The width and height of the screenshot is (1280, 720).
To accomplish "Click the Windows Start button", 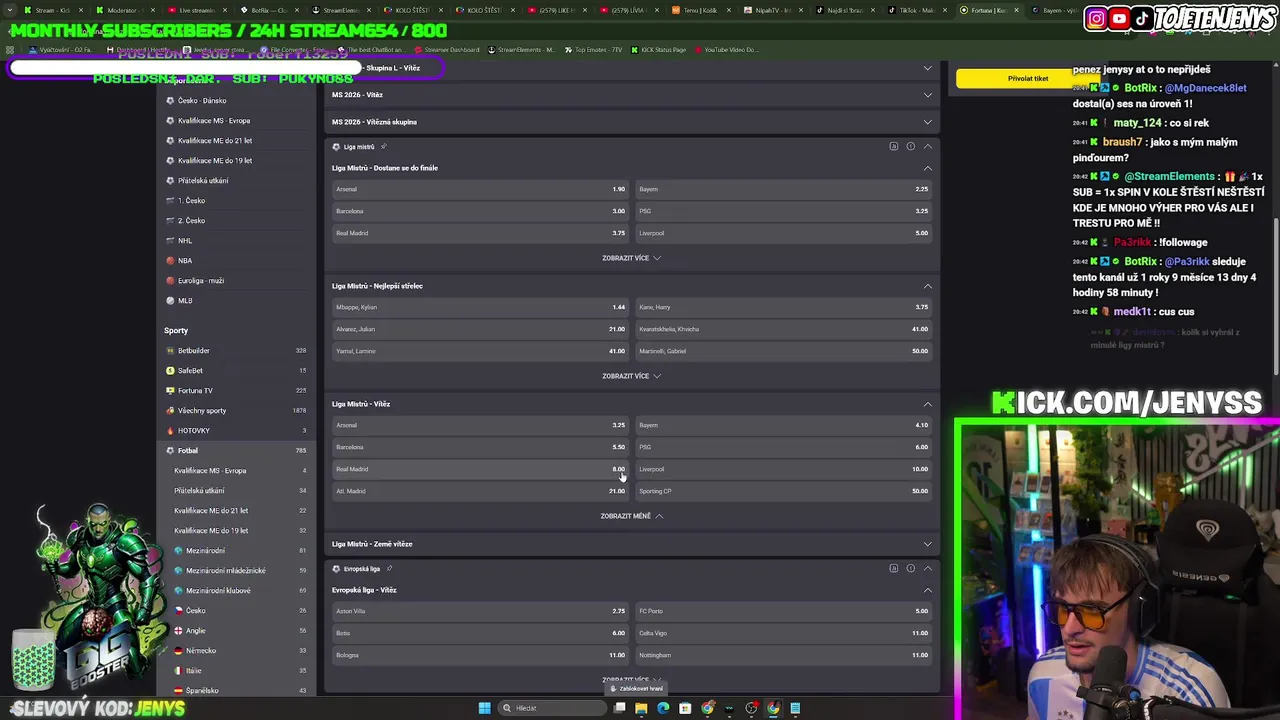I will click(485, 708).
